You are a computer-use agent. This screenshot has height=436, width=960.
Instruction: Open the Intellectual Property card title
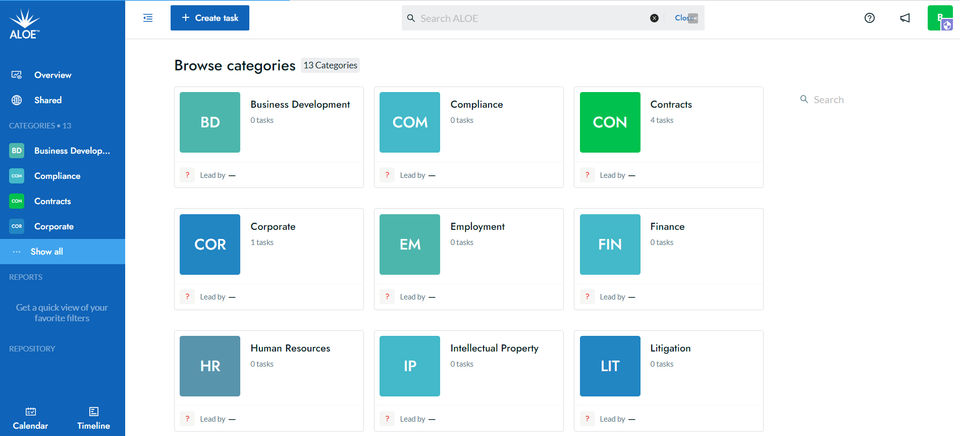coord(495,348)
